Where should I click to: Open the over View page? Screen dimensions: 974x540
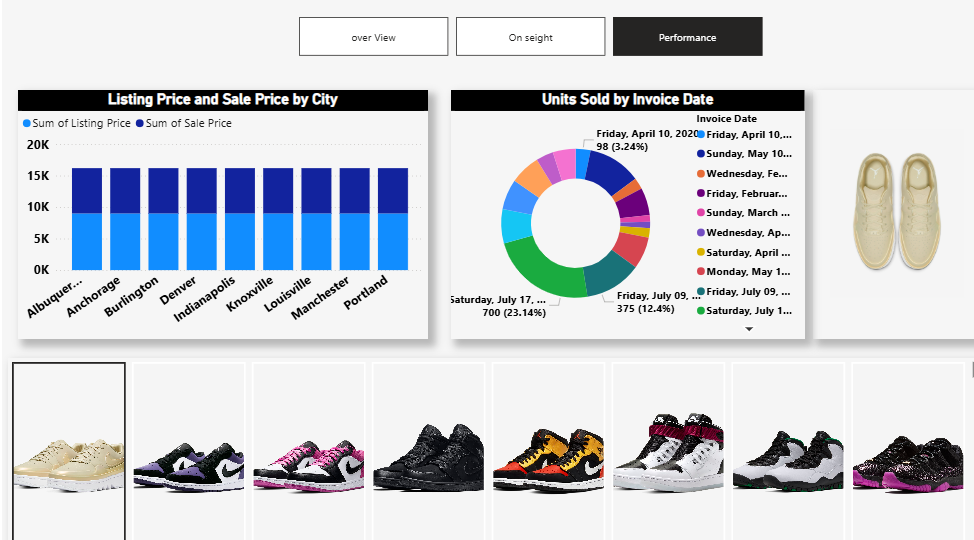click(x=373, y=37)
